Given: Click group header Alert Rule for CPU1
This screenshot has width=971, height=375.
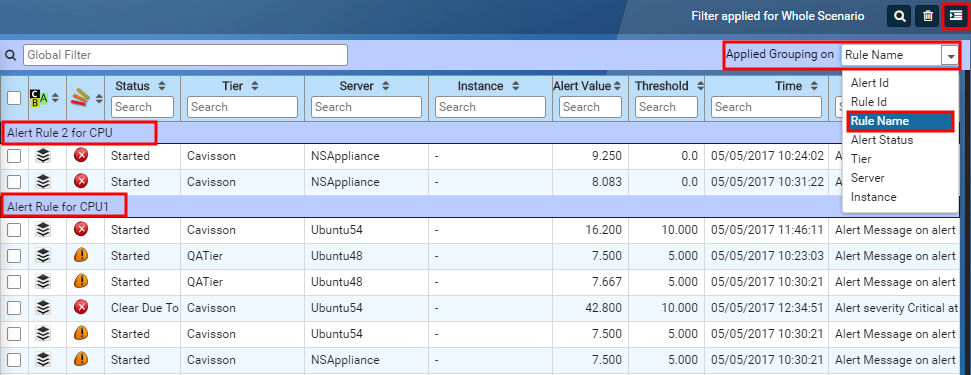Looking at the screenshot, I should [x=58, y=206].
